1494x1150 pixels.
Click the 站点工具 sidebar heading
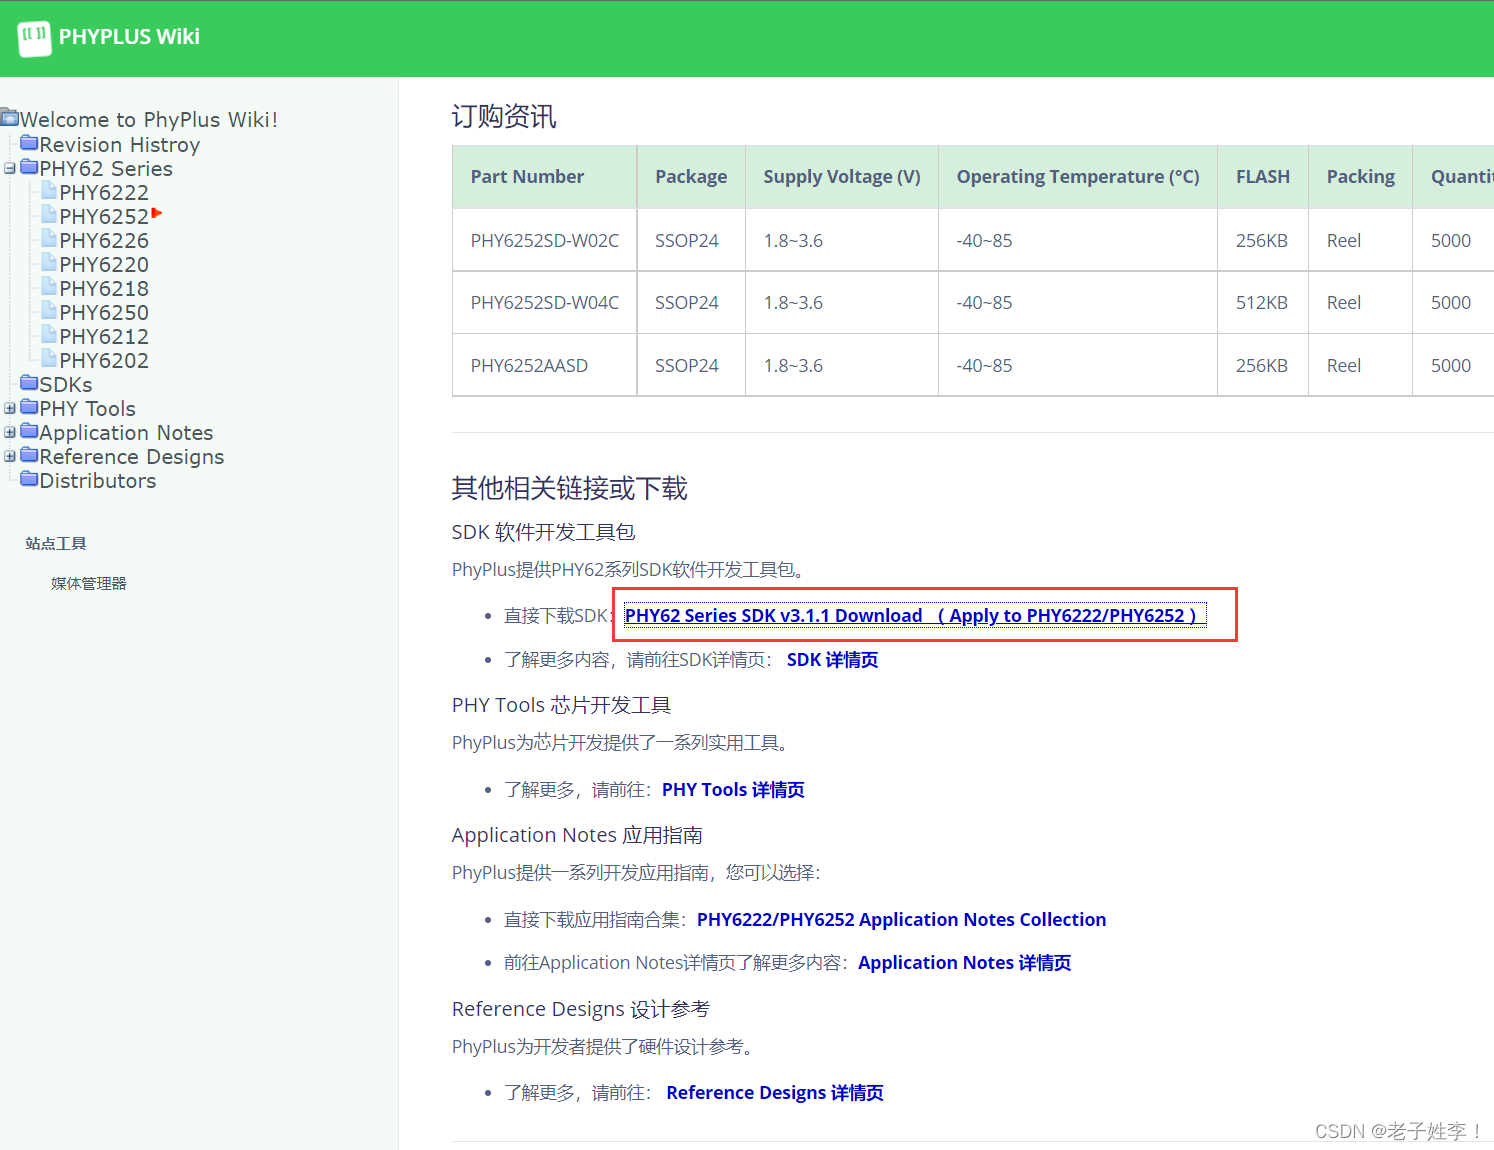(x=56, y=544)
